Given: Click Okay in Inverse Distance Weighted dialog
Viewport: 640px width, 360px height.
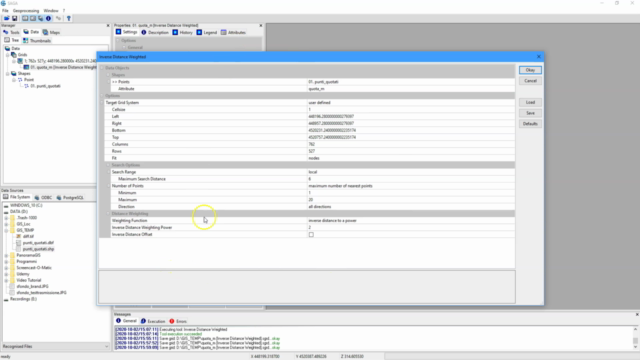Looking at the screenshot, I should 530,70.
